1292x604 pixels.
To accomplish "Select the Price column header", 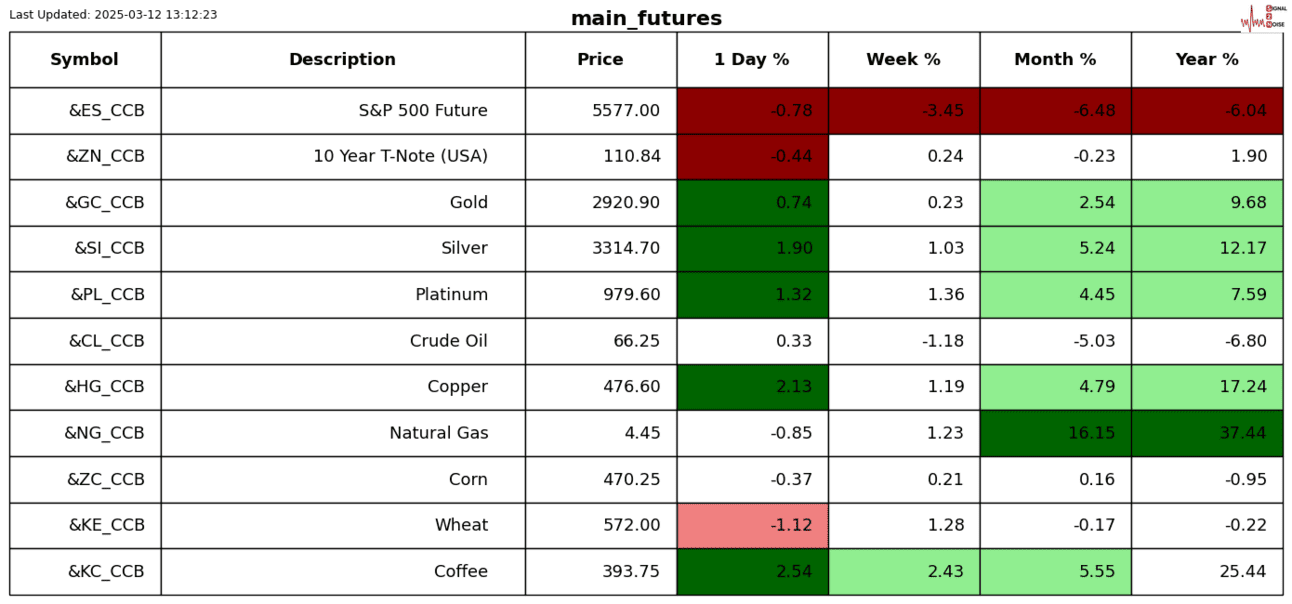I will 600,60.
